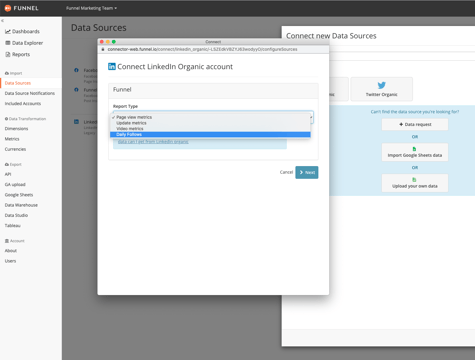Screen dimensions: 475x360
Task: Click first Facebook icon in data sources list
Action: click(x=76, y=70)
